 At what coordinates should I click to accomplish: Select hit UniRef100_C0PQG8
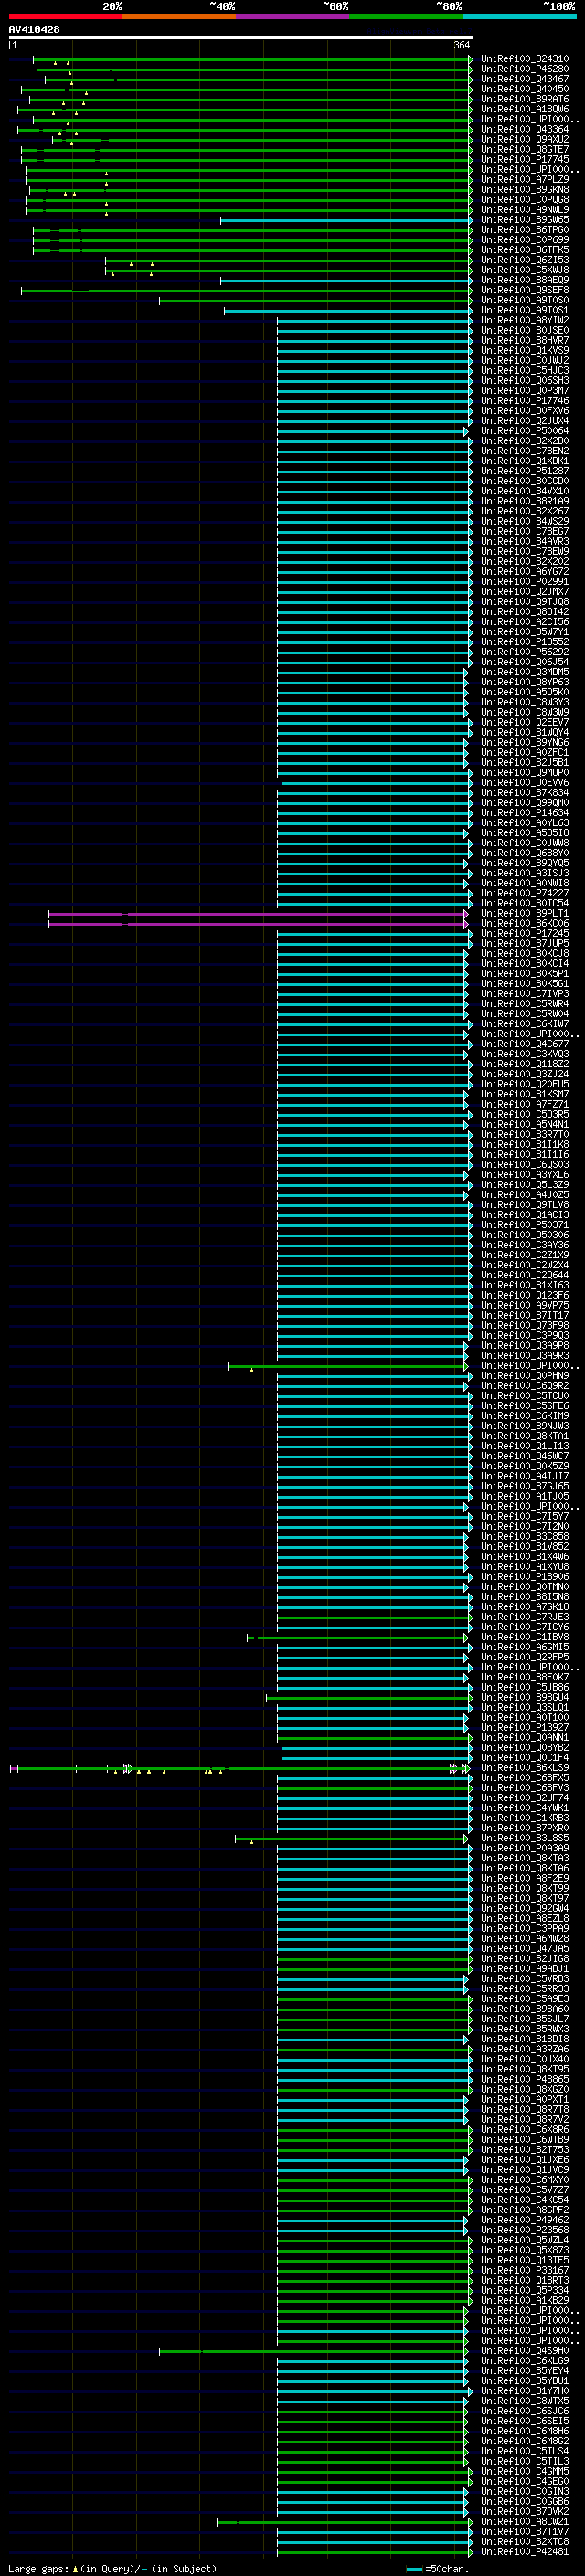click(525, 199)
